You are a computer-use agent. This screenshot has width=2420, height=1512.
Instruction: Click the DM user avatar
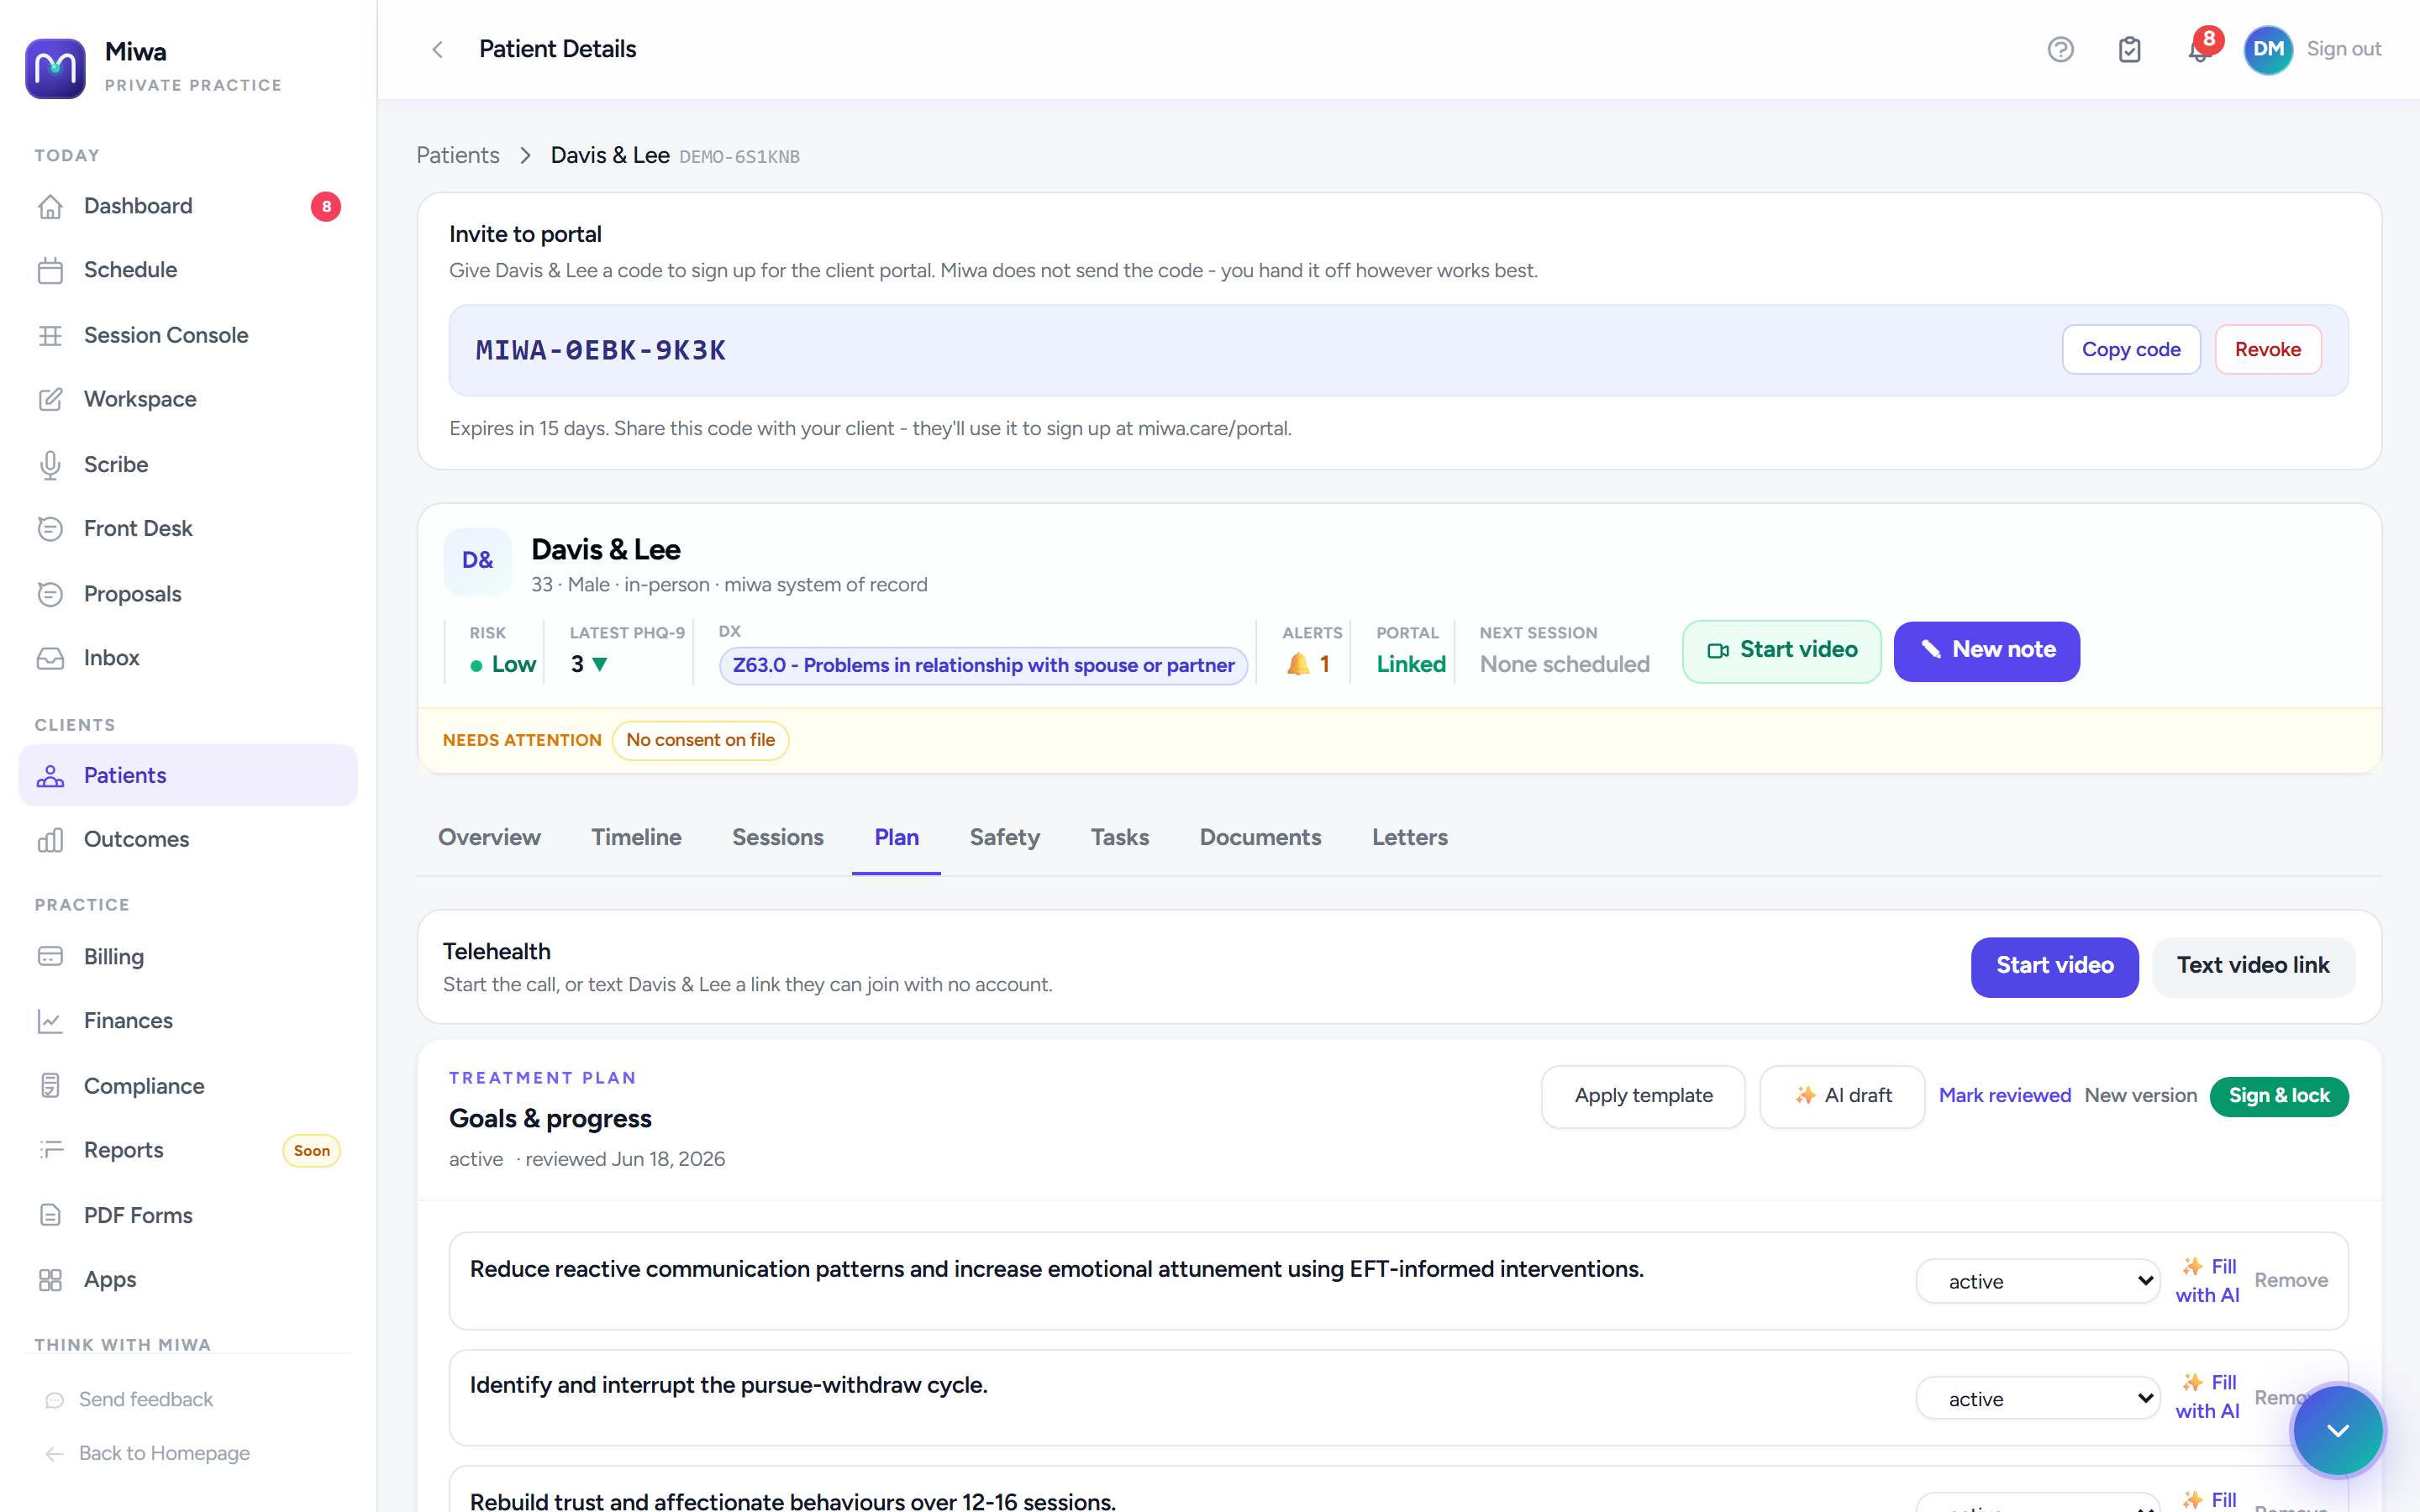click(2267, 49)
